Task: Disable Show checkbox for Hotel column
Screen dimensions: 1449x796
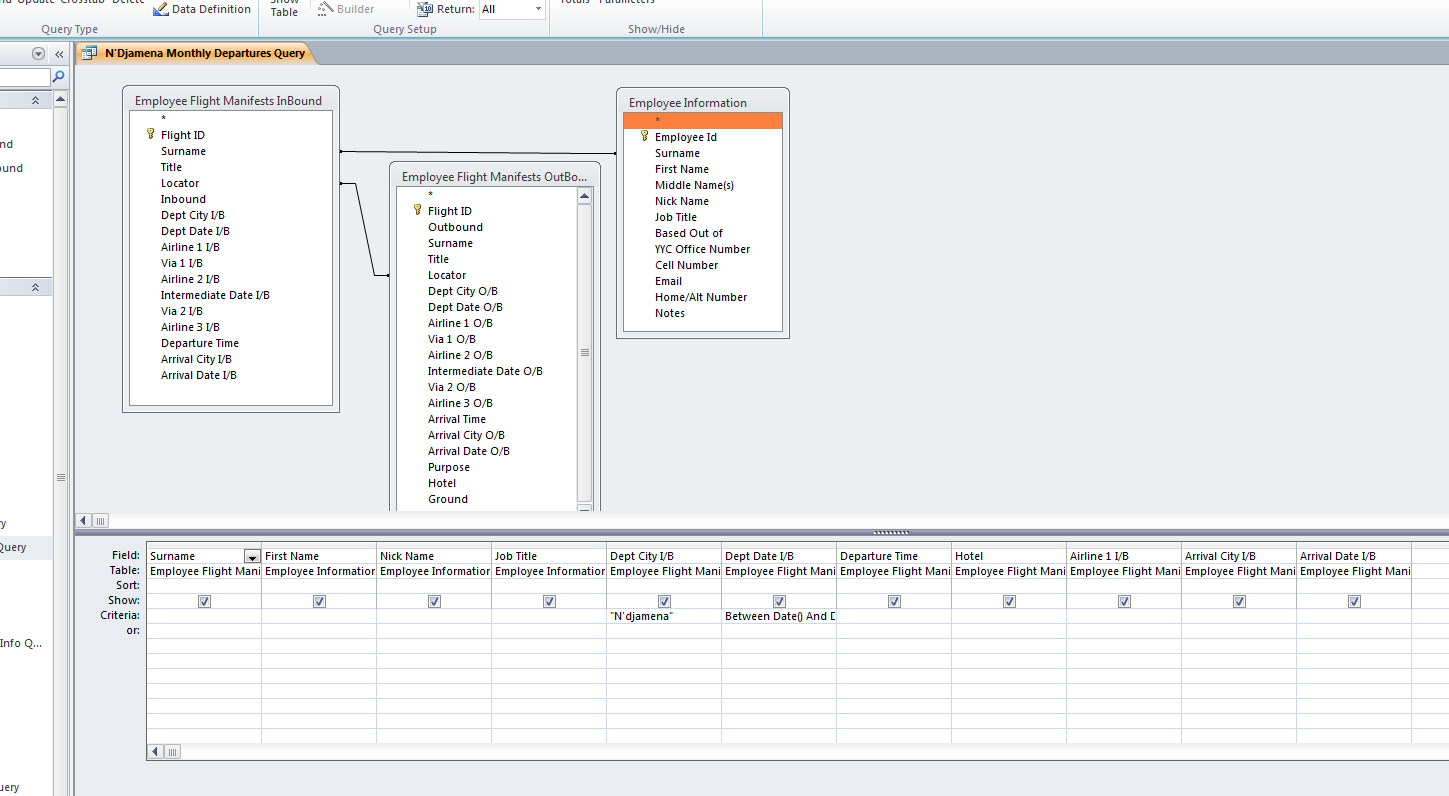Action: point(1009,601)
